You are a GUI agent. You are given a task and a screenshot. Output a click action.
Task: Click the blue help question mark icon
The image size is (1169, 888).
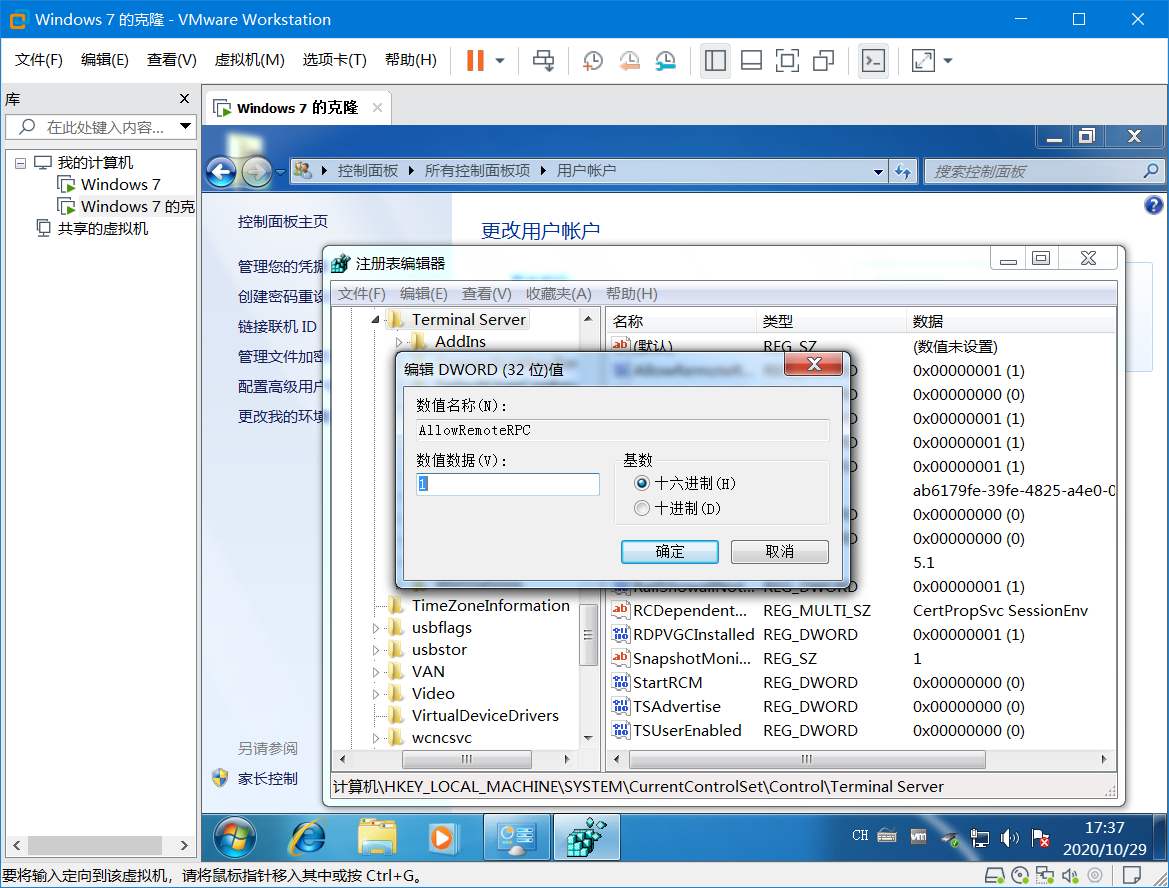(x=1153, y=205)
